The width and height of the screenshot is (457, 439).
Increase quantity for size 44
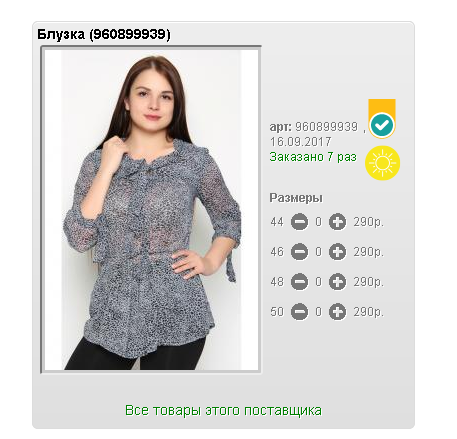tap(337, 222)
